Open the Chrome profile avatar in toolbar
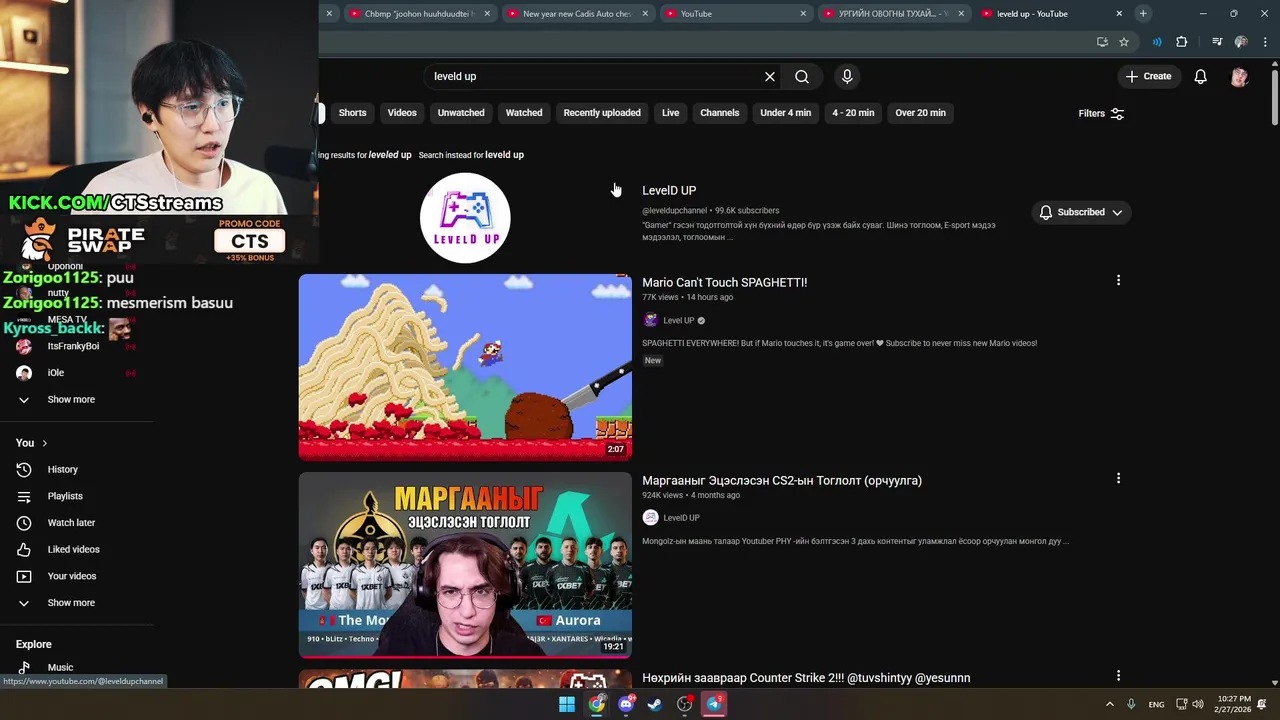The image size is (1280, 720). pos(1241,42)
